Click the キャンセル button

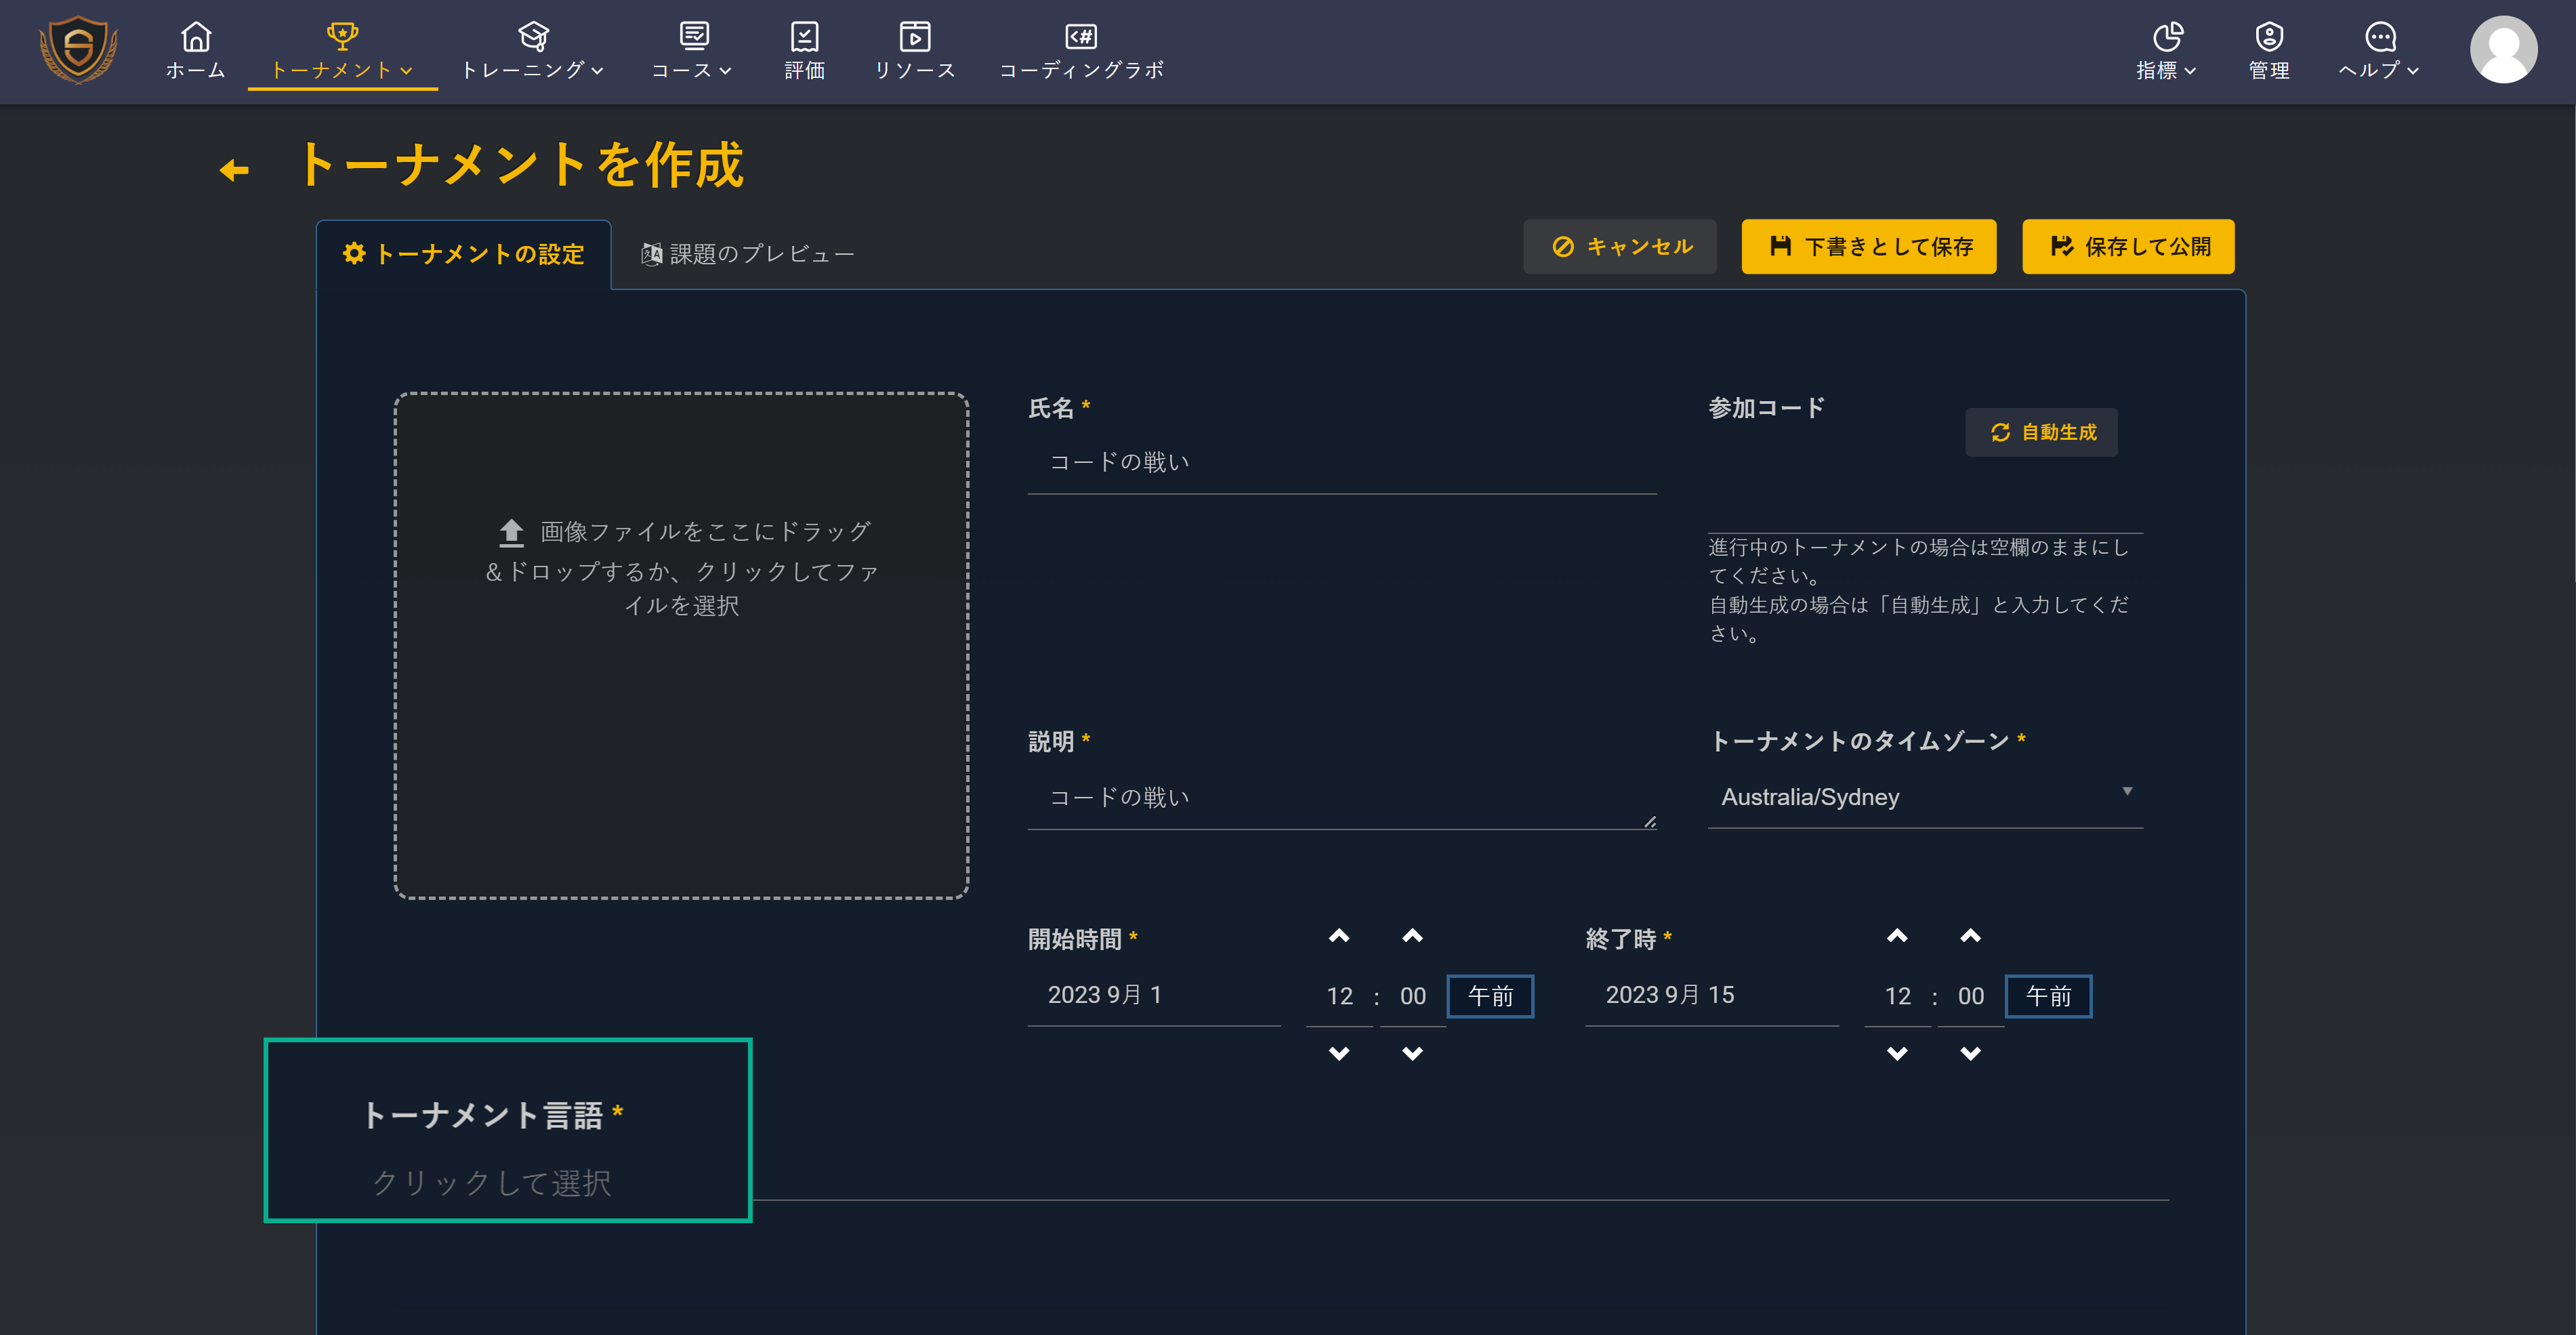point(1620,246)
